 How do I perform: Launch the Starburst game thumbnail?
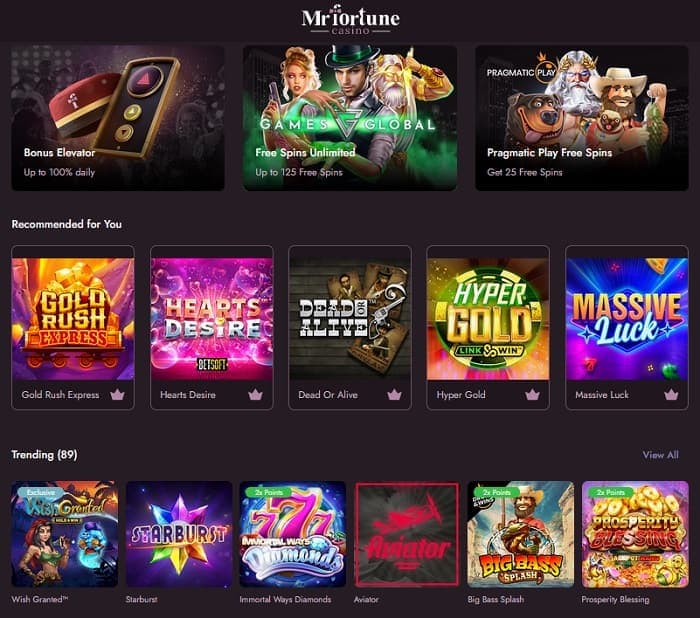[x=179, y=534]
